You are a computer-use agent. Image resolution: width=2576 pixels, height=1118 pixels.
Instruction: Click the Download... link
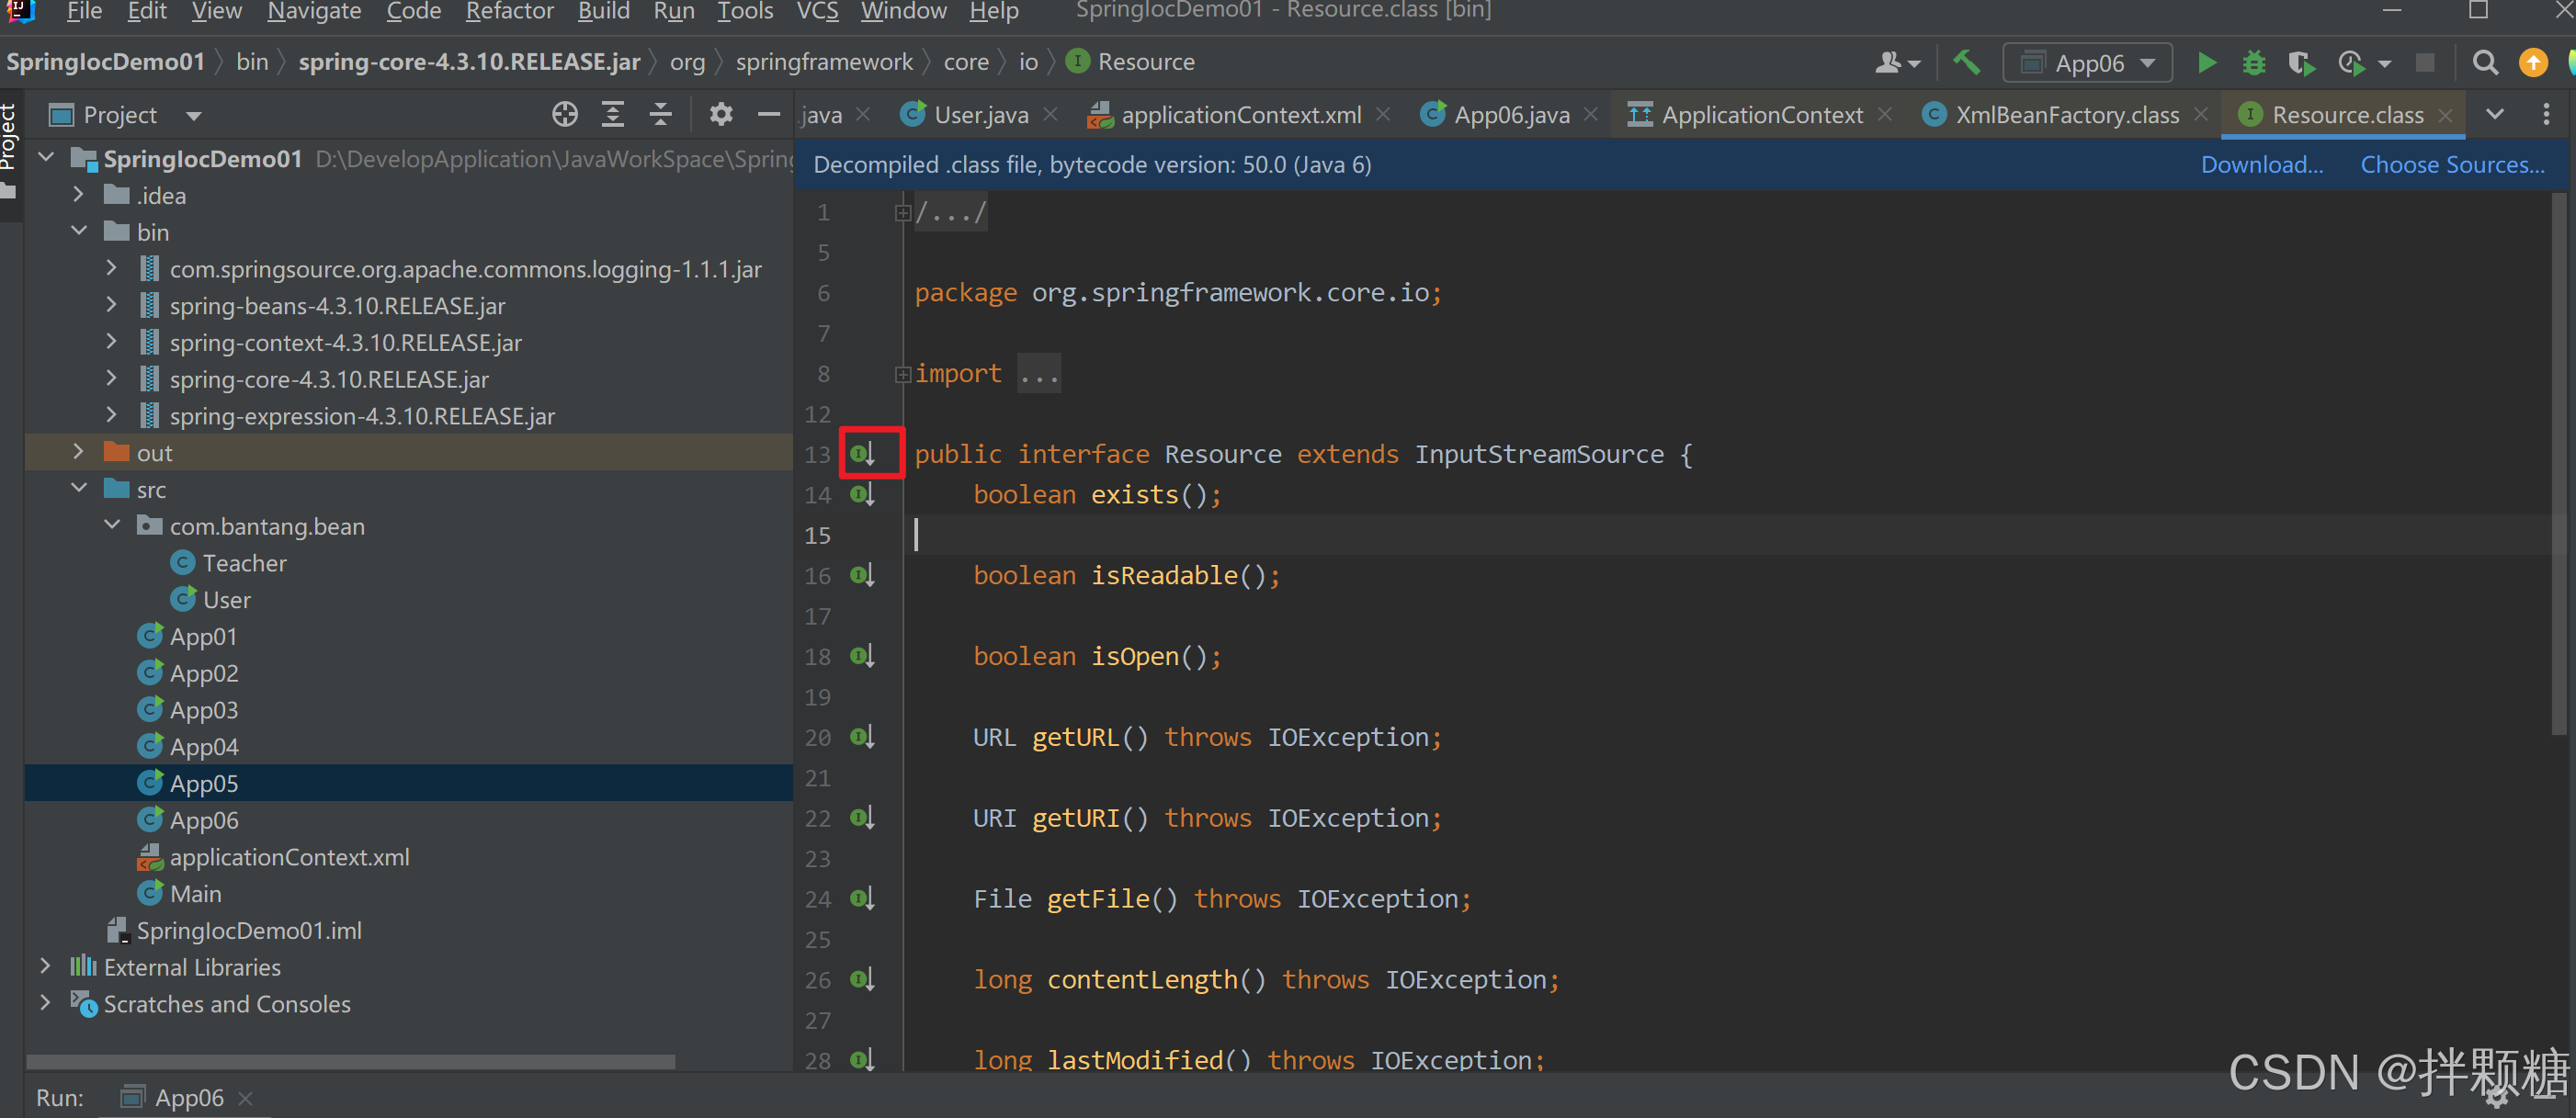click(x=2261, y=165)
